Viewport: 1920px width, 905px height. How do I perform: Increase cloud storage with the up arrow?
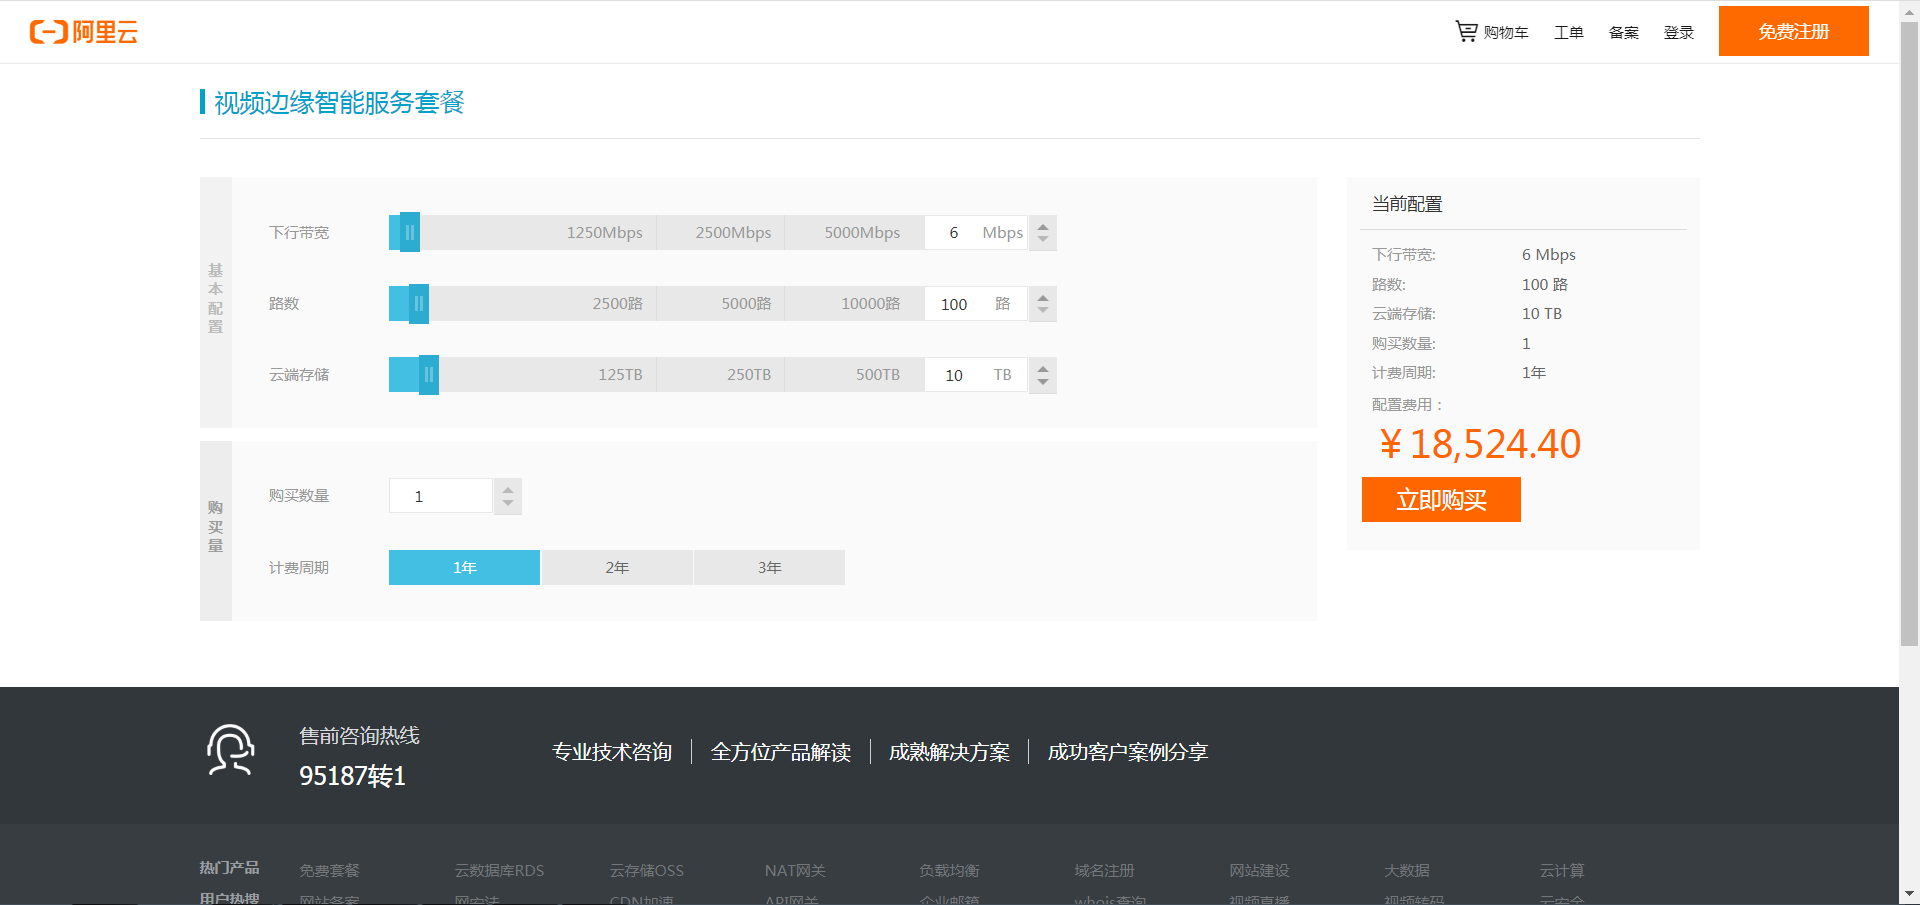1043,367
